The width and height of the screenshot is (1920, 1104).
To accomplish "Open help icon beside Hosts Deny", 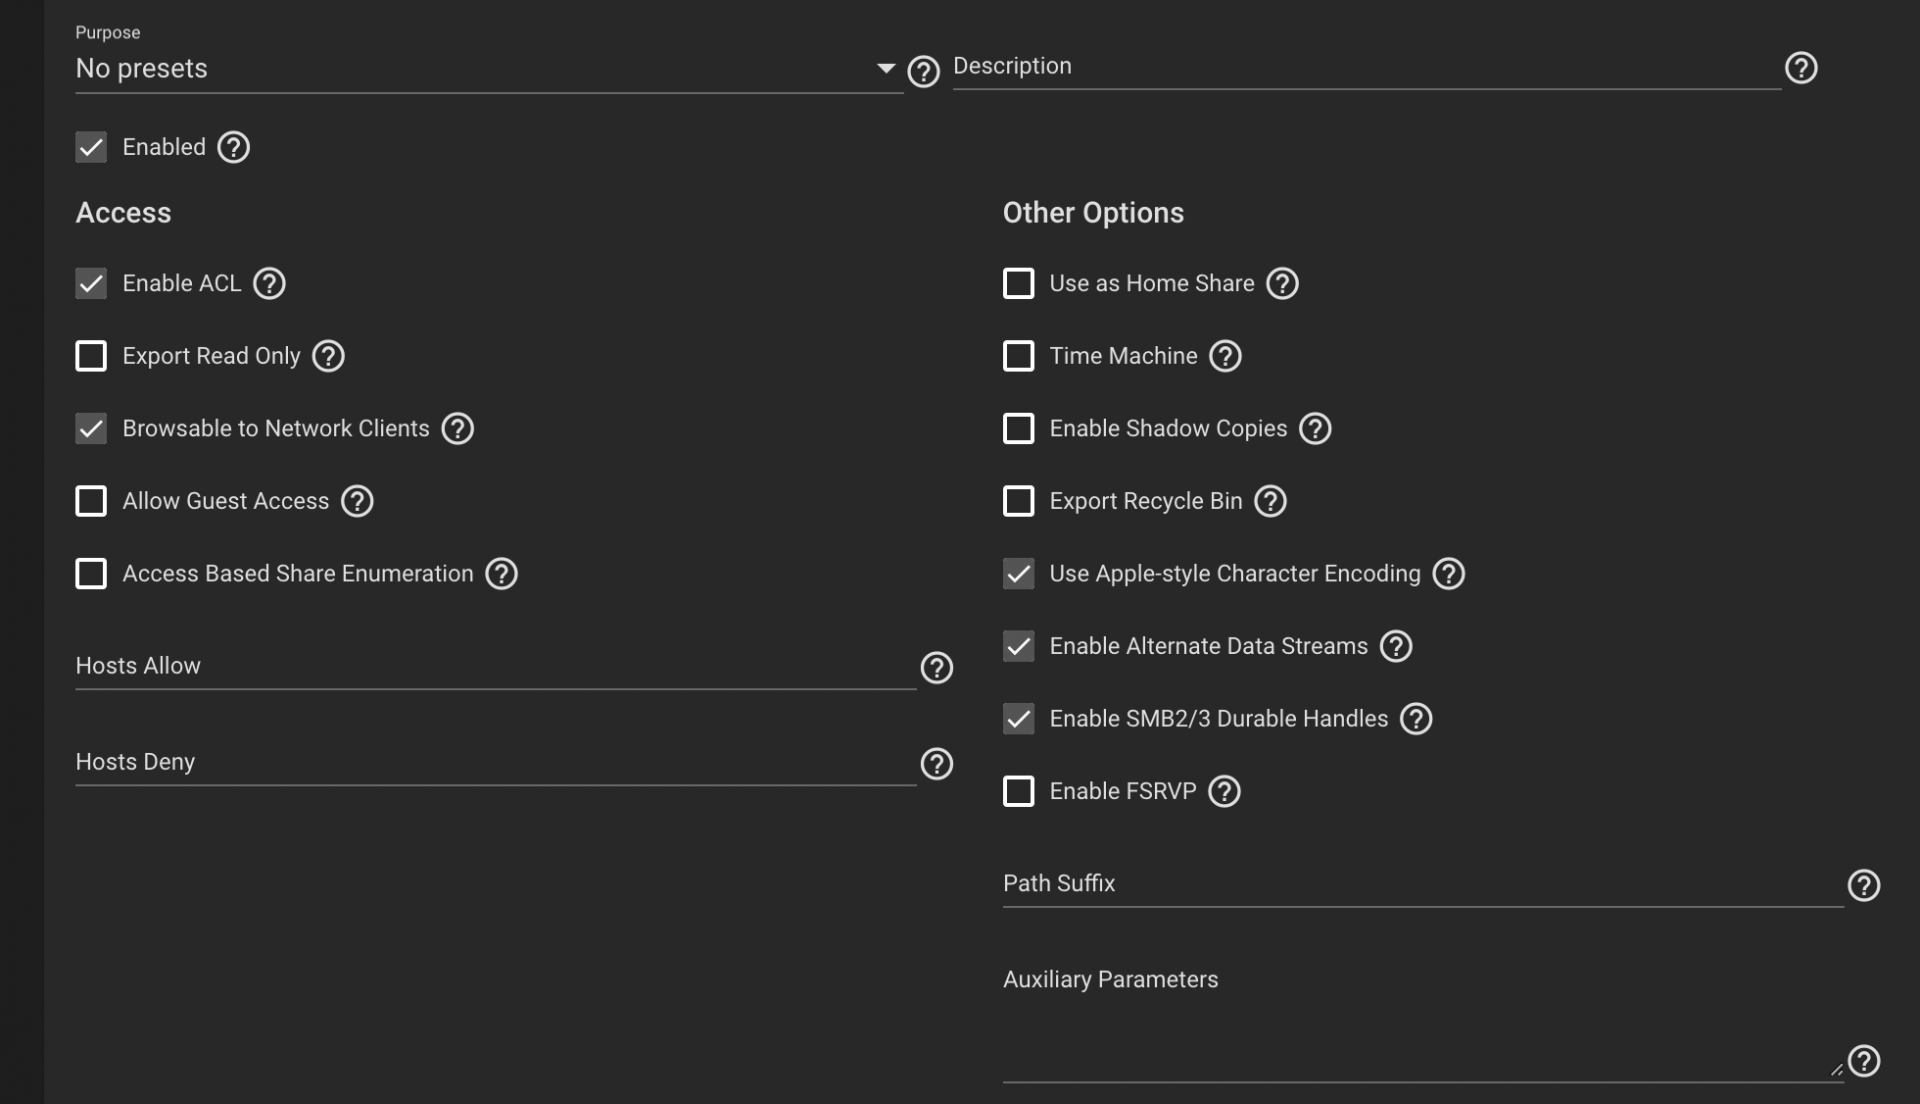I will click(937, 764).
